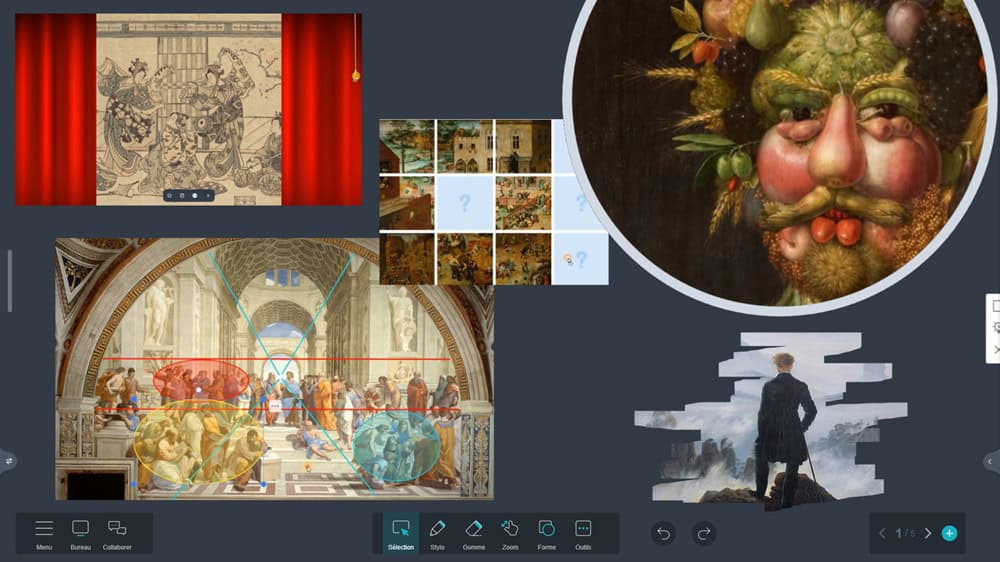
Task: Open the Menu hamburger button
Action: coord(44,533)
